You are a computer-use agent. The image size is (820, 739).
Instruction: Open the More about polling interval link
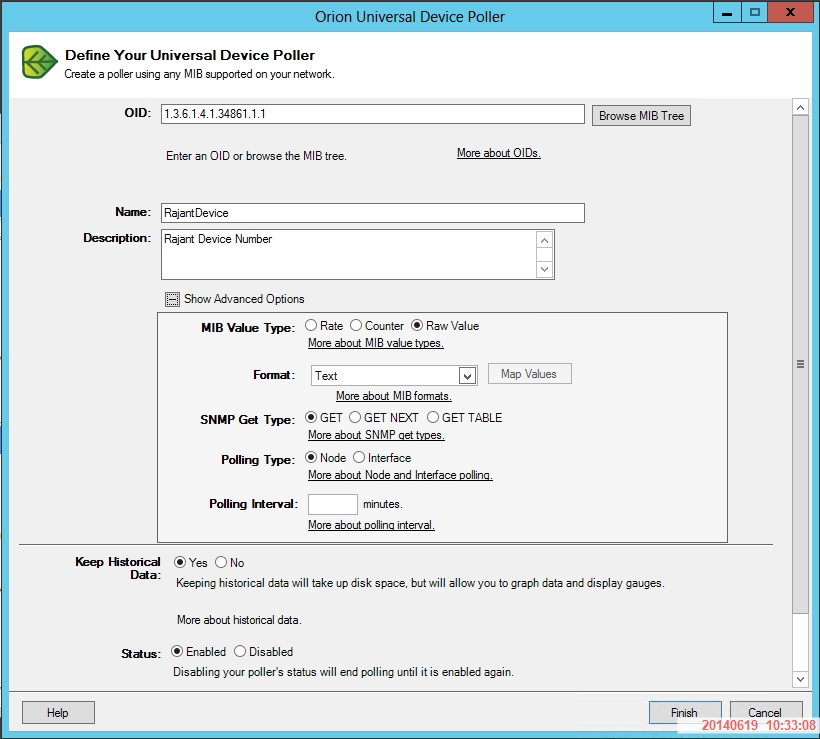point(371,525)
